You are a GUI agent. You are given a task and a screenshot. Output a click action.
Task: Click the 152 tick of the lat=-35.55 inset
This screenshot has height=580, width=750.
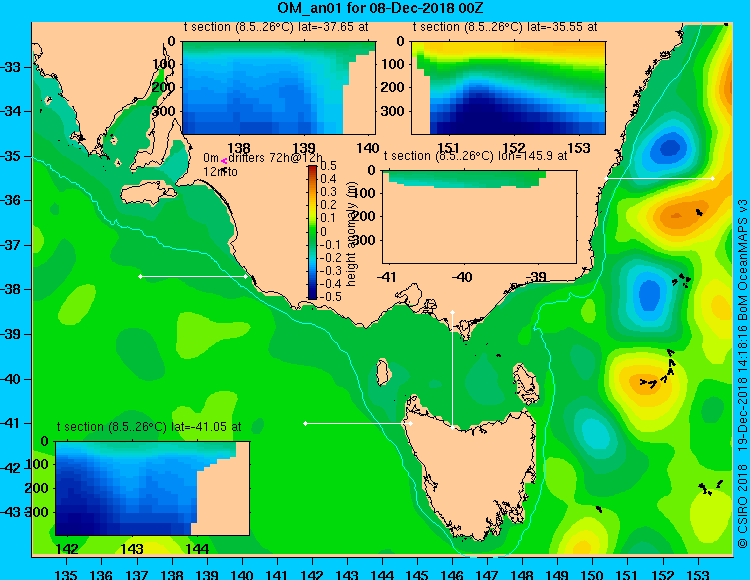514,148
